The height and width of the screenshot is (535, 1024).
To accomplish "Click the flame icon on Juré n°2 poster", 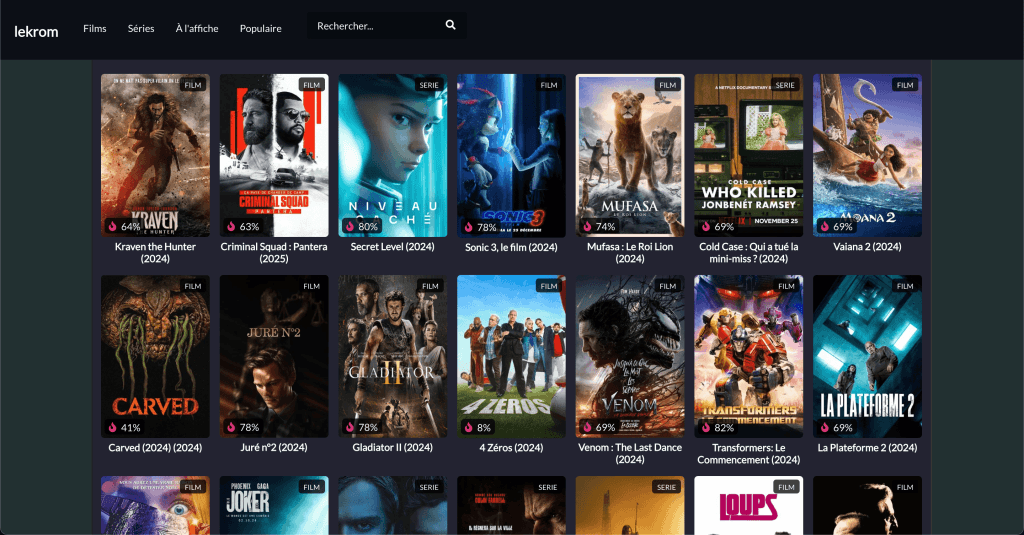I will pos(231,427).
